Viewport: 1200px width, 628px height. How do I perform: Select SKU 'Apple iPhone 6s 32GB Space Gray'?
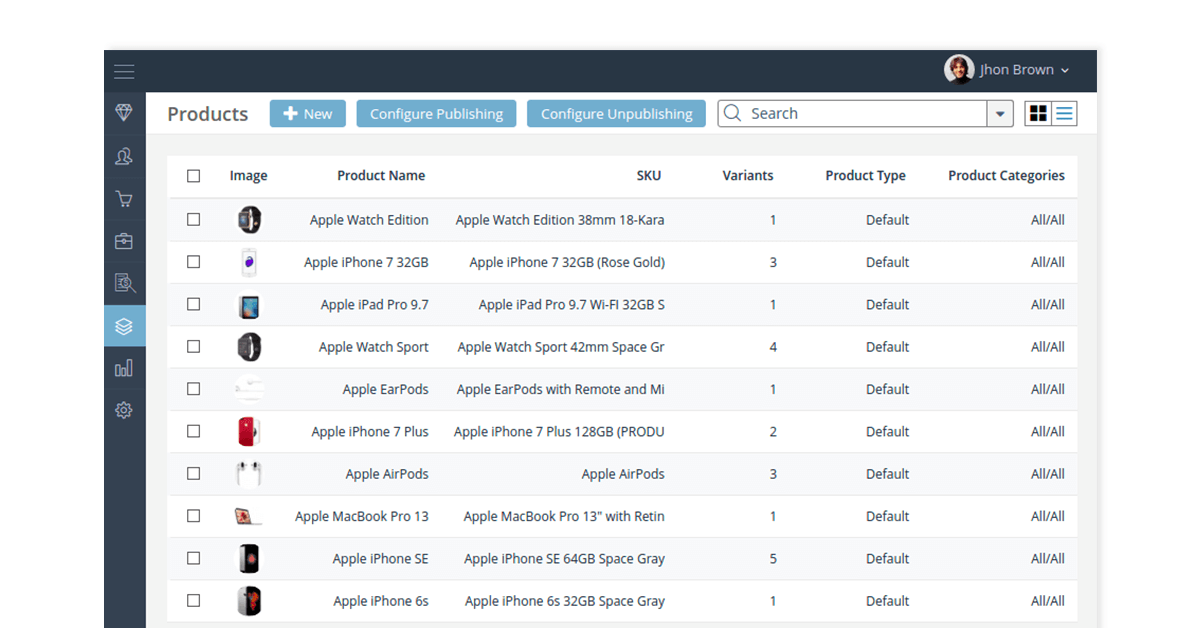565,601
